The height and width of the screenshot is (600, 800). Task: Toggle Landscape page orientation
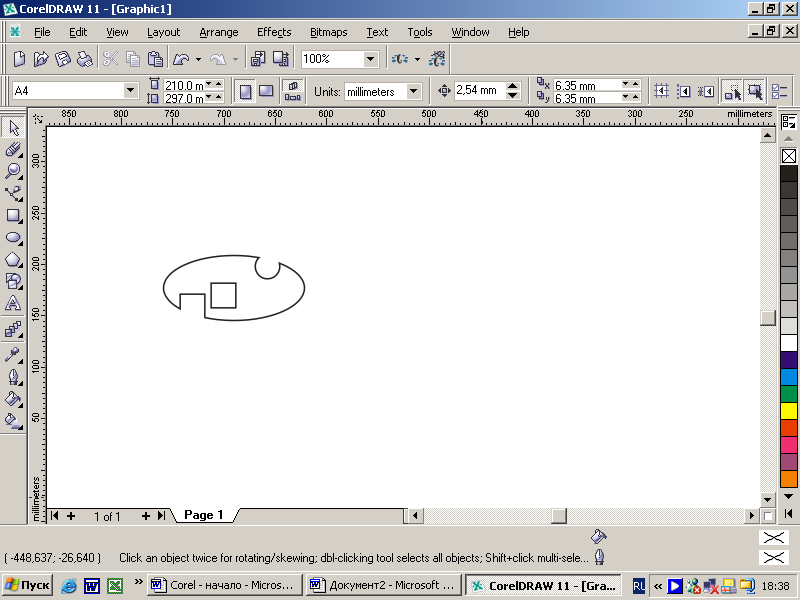(266, 92)
